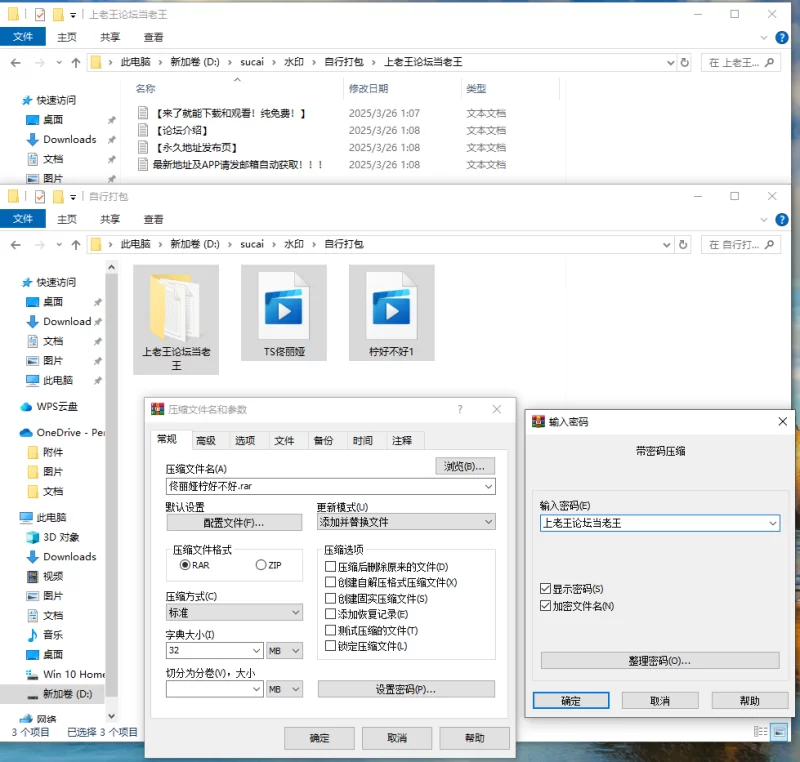Click the WinRAR icon in 压缩文件名和参数 title bar
This screenshot has width=800, height=762.
(x=158, y=409)
